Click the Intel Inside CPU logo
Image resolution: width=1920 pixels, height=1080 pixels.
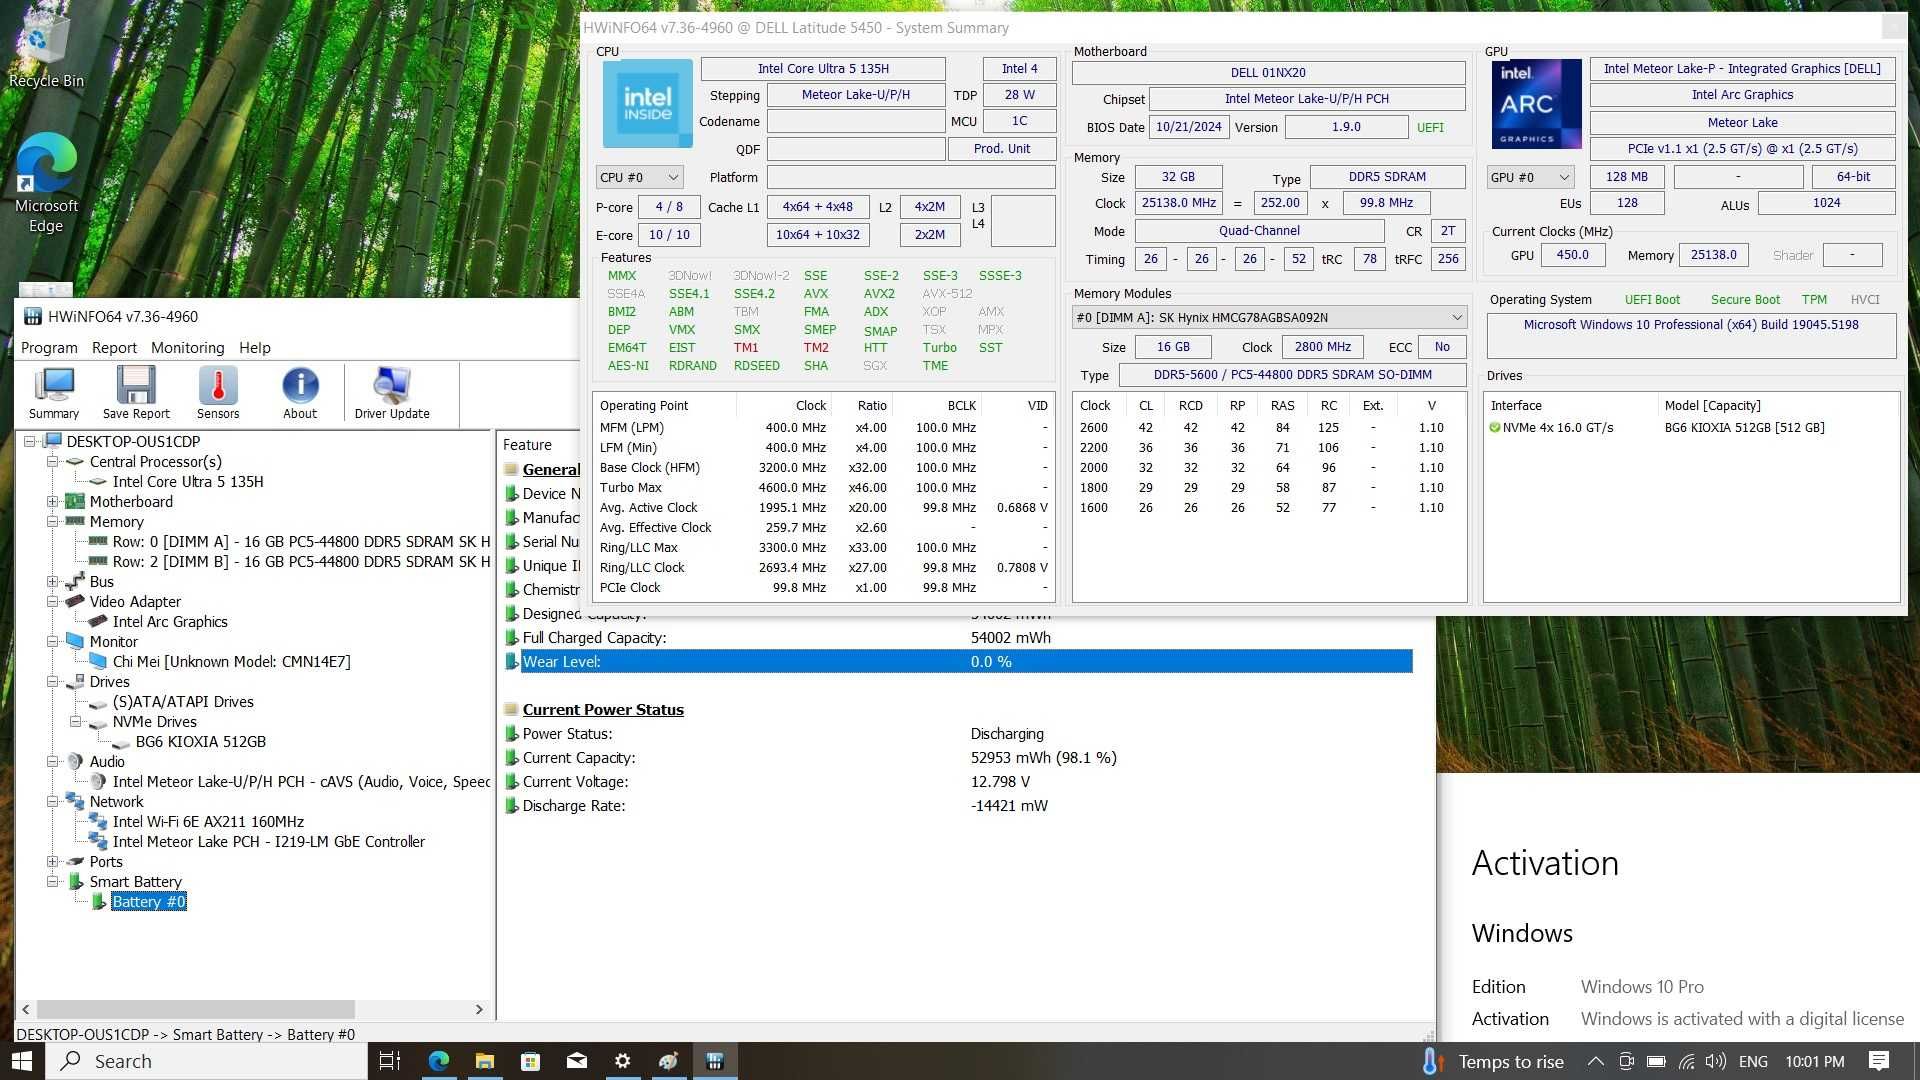(x=648, y=103)
